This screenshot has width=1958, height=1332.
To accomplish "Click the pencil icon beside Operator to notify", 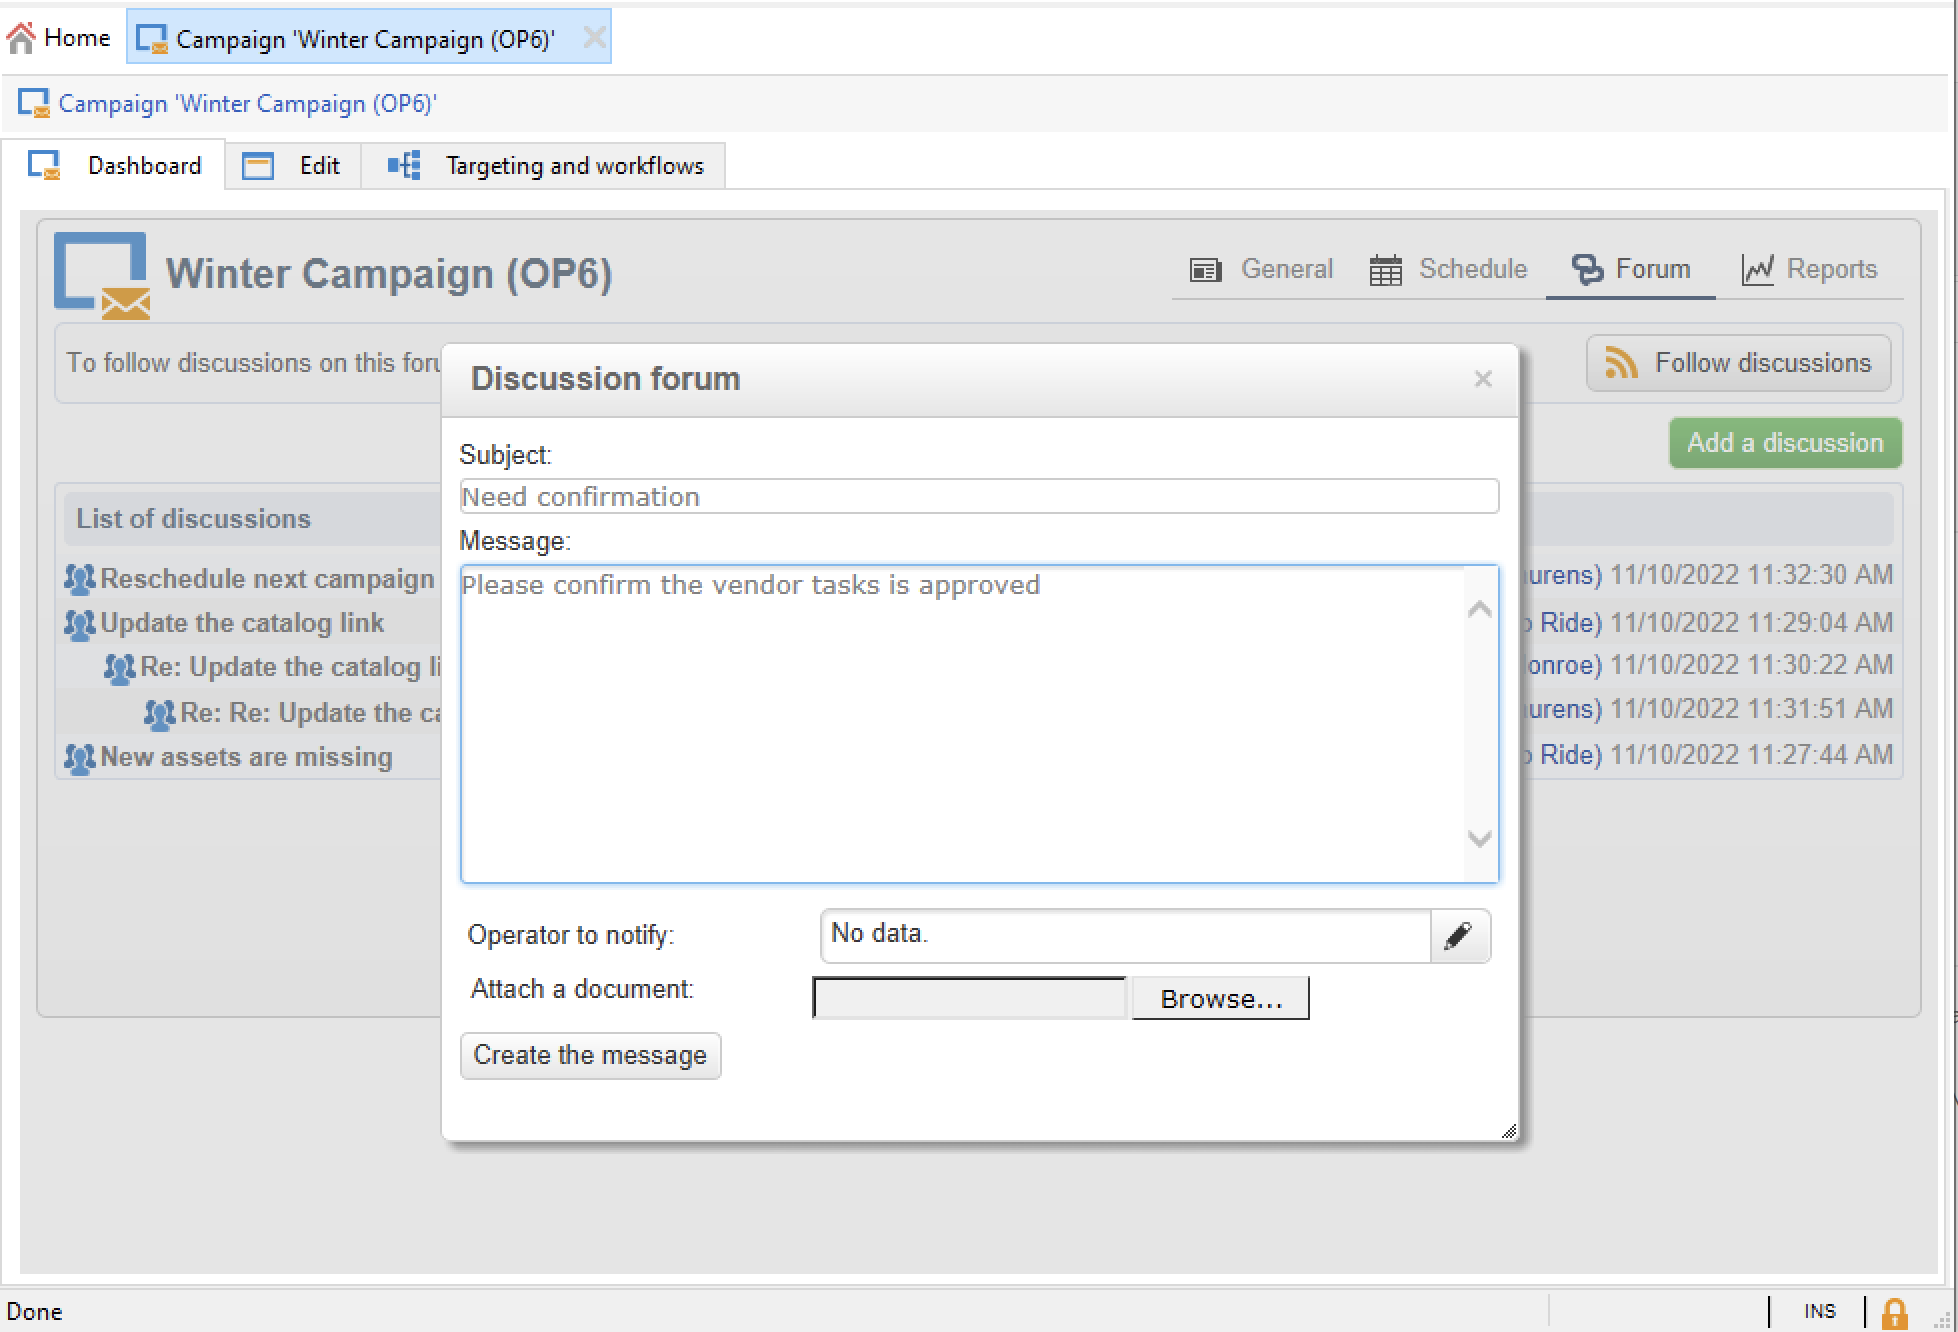I will pyautogui.click(x=1459, y=936).
